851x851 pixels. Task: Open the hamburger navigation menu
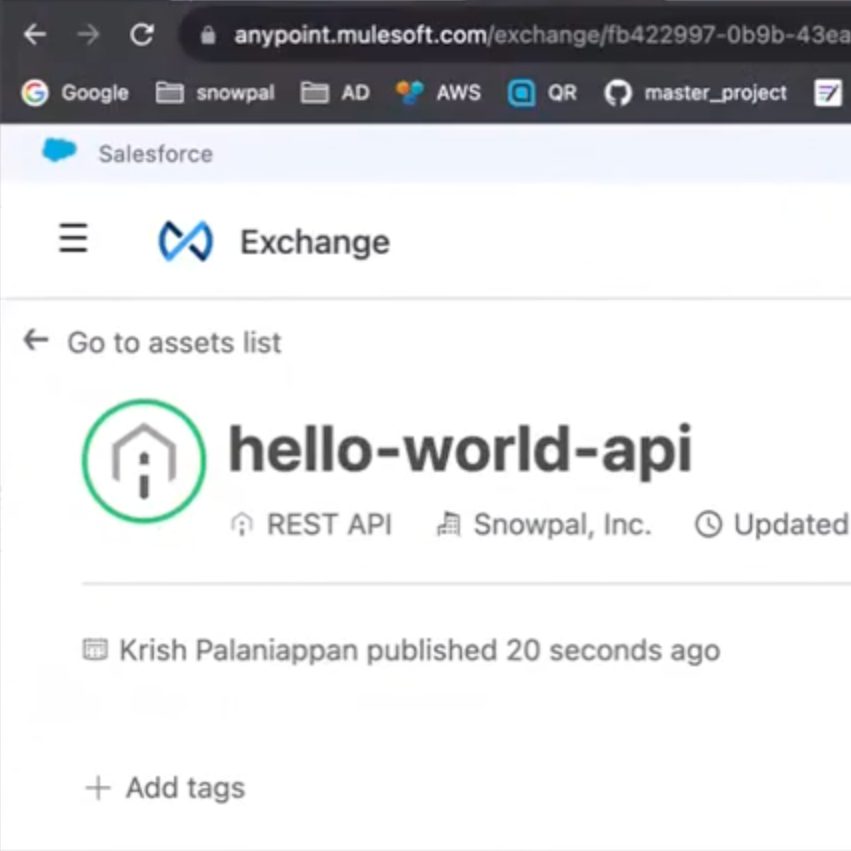coord(73,238)
